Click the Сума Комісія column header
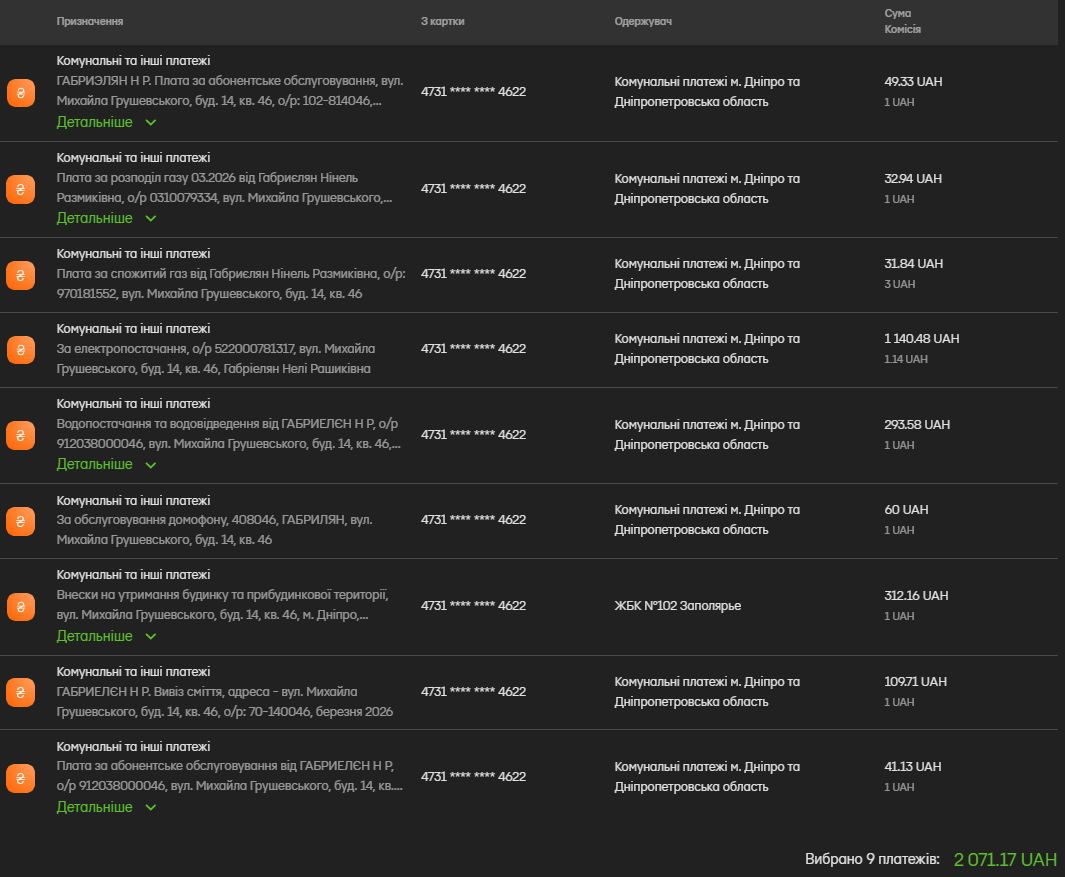 point(902,21)
